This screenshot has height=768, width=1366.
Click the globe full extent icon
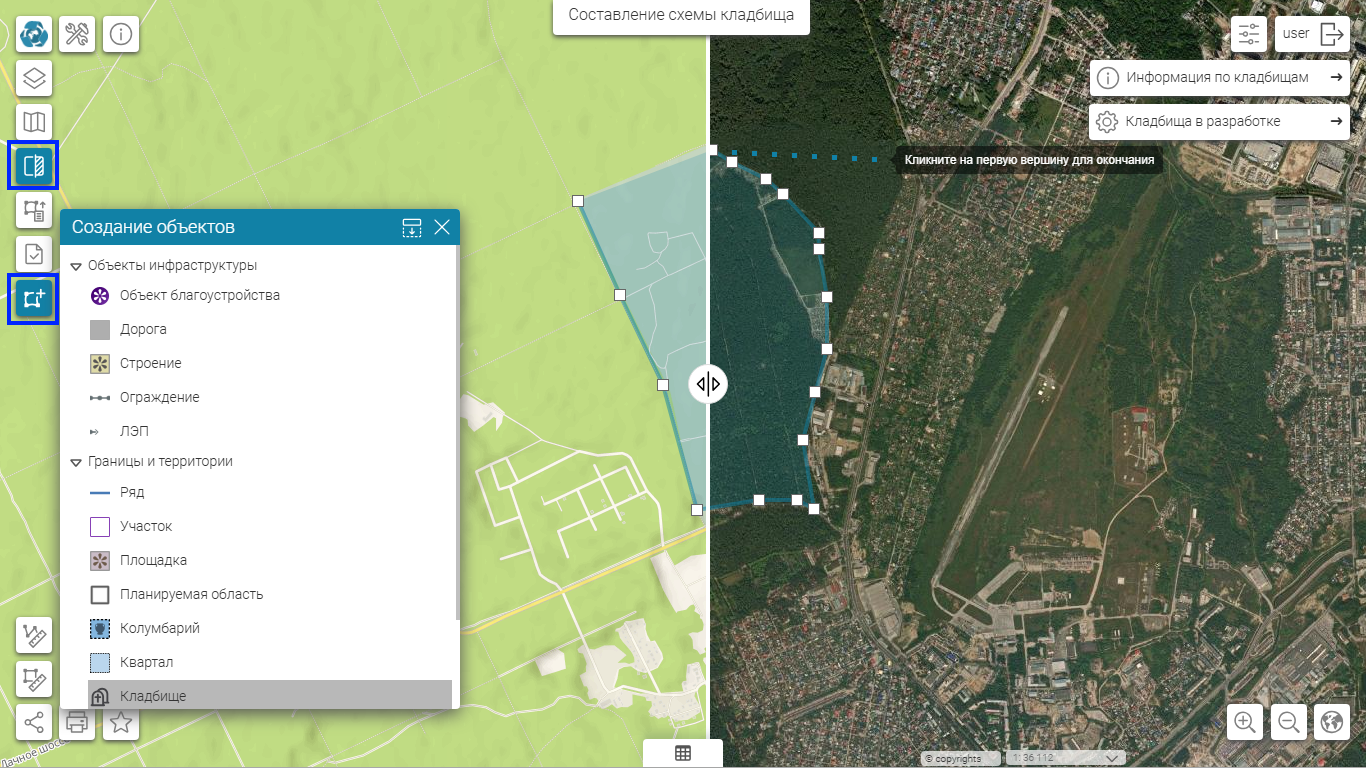point(1331,722)
